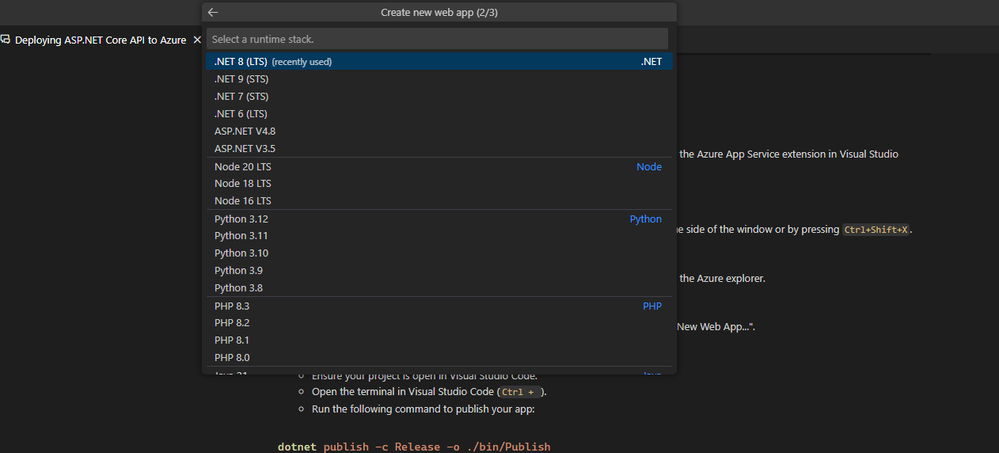Pick PHP 8.0 runtime

440,357
